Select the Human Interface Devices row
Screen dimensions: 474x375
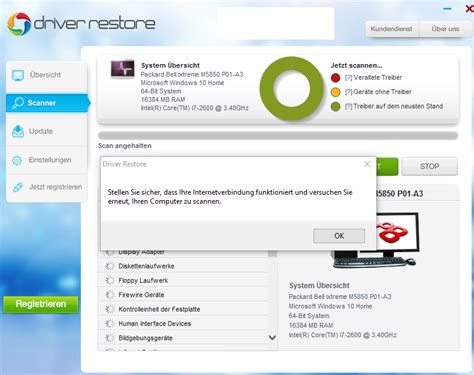point(184,323)
